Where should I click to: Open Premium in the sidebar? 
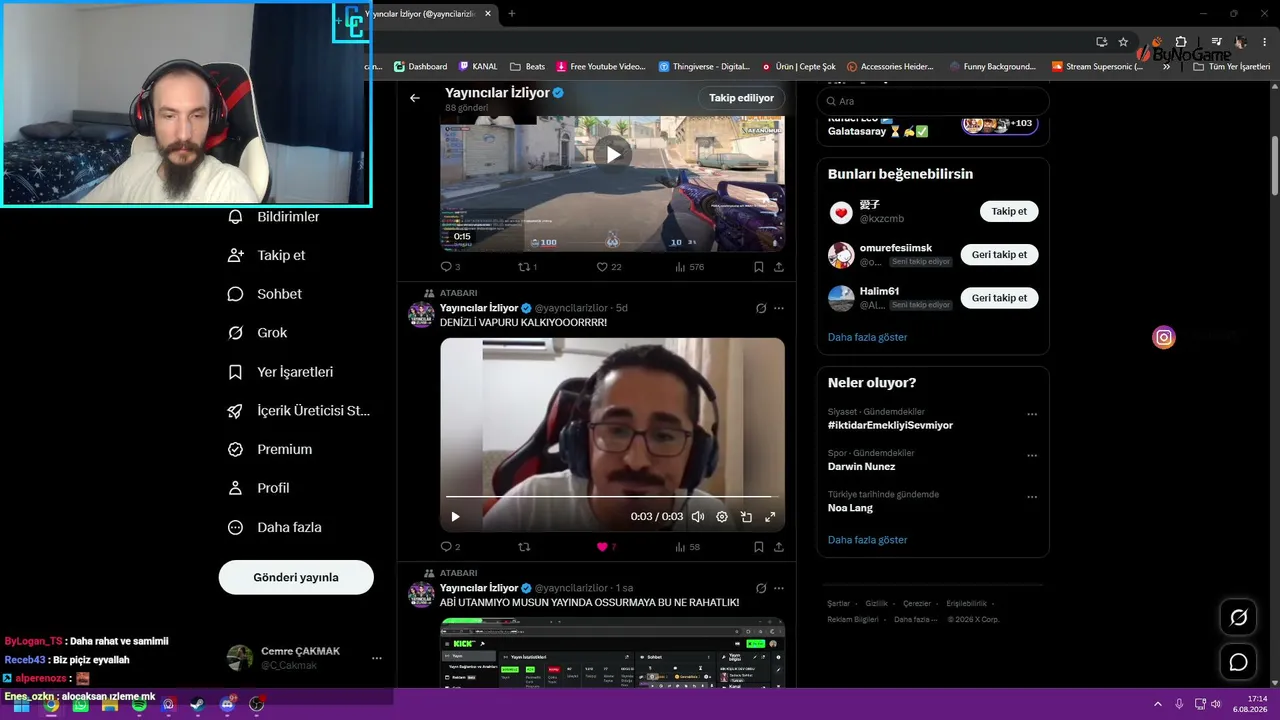tap(270, 450)
